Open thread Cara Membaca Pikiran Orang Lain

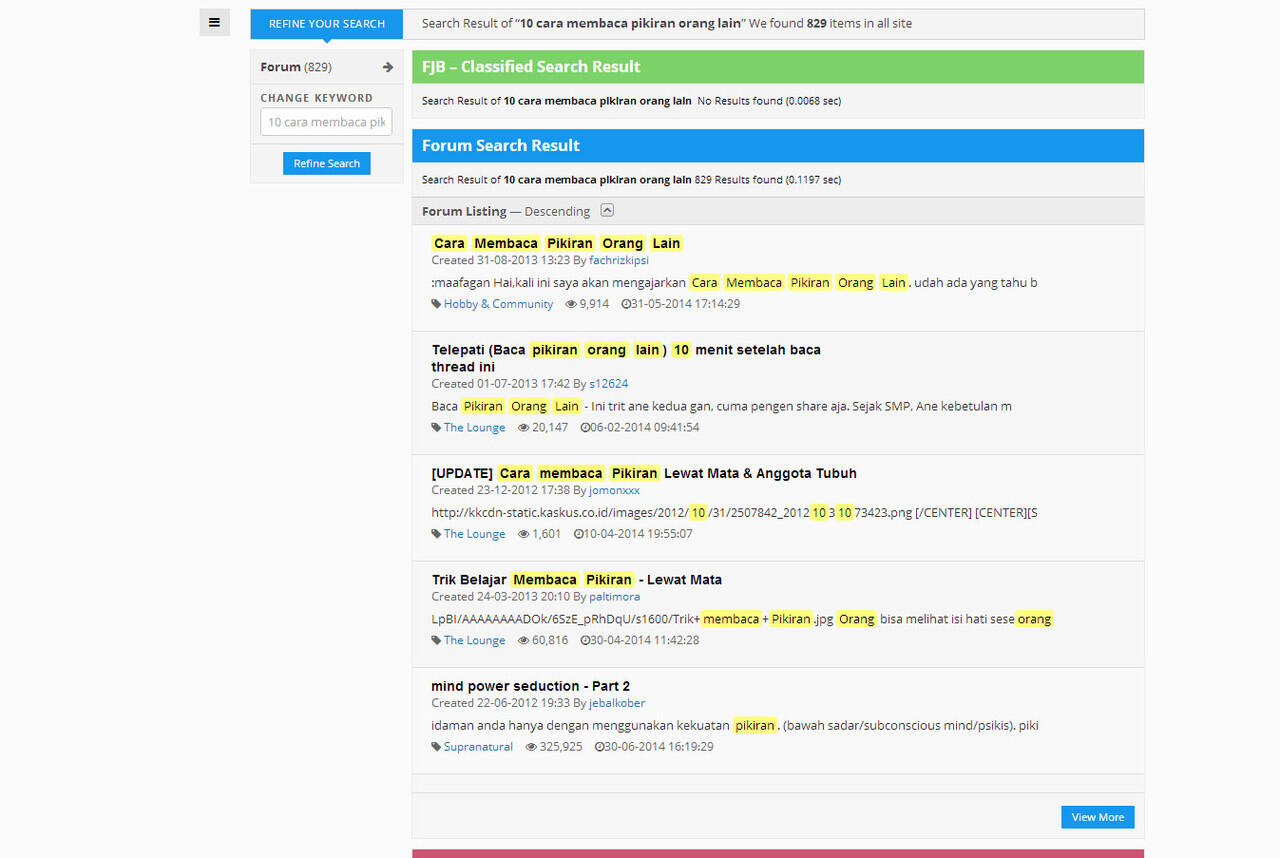[x=557, y=243]
